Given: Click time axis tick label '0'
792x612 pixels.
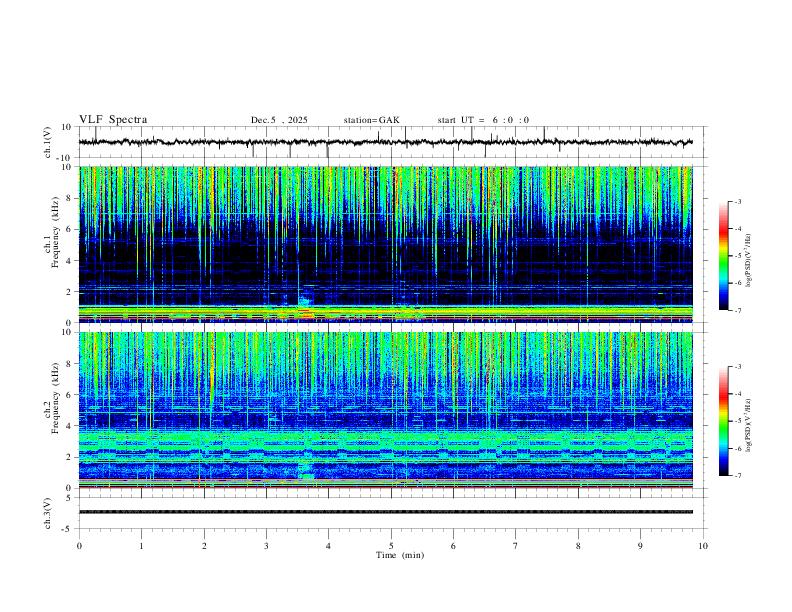Looking at the screenshot, I should [x=79, y=546].
